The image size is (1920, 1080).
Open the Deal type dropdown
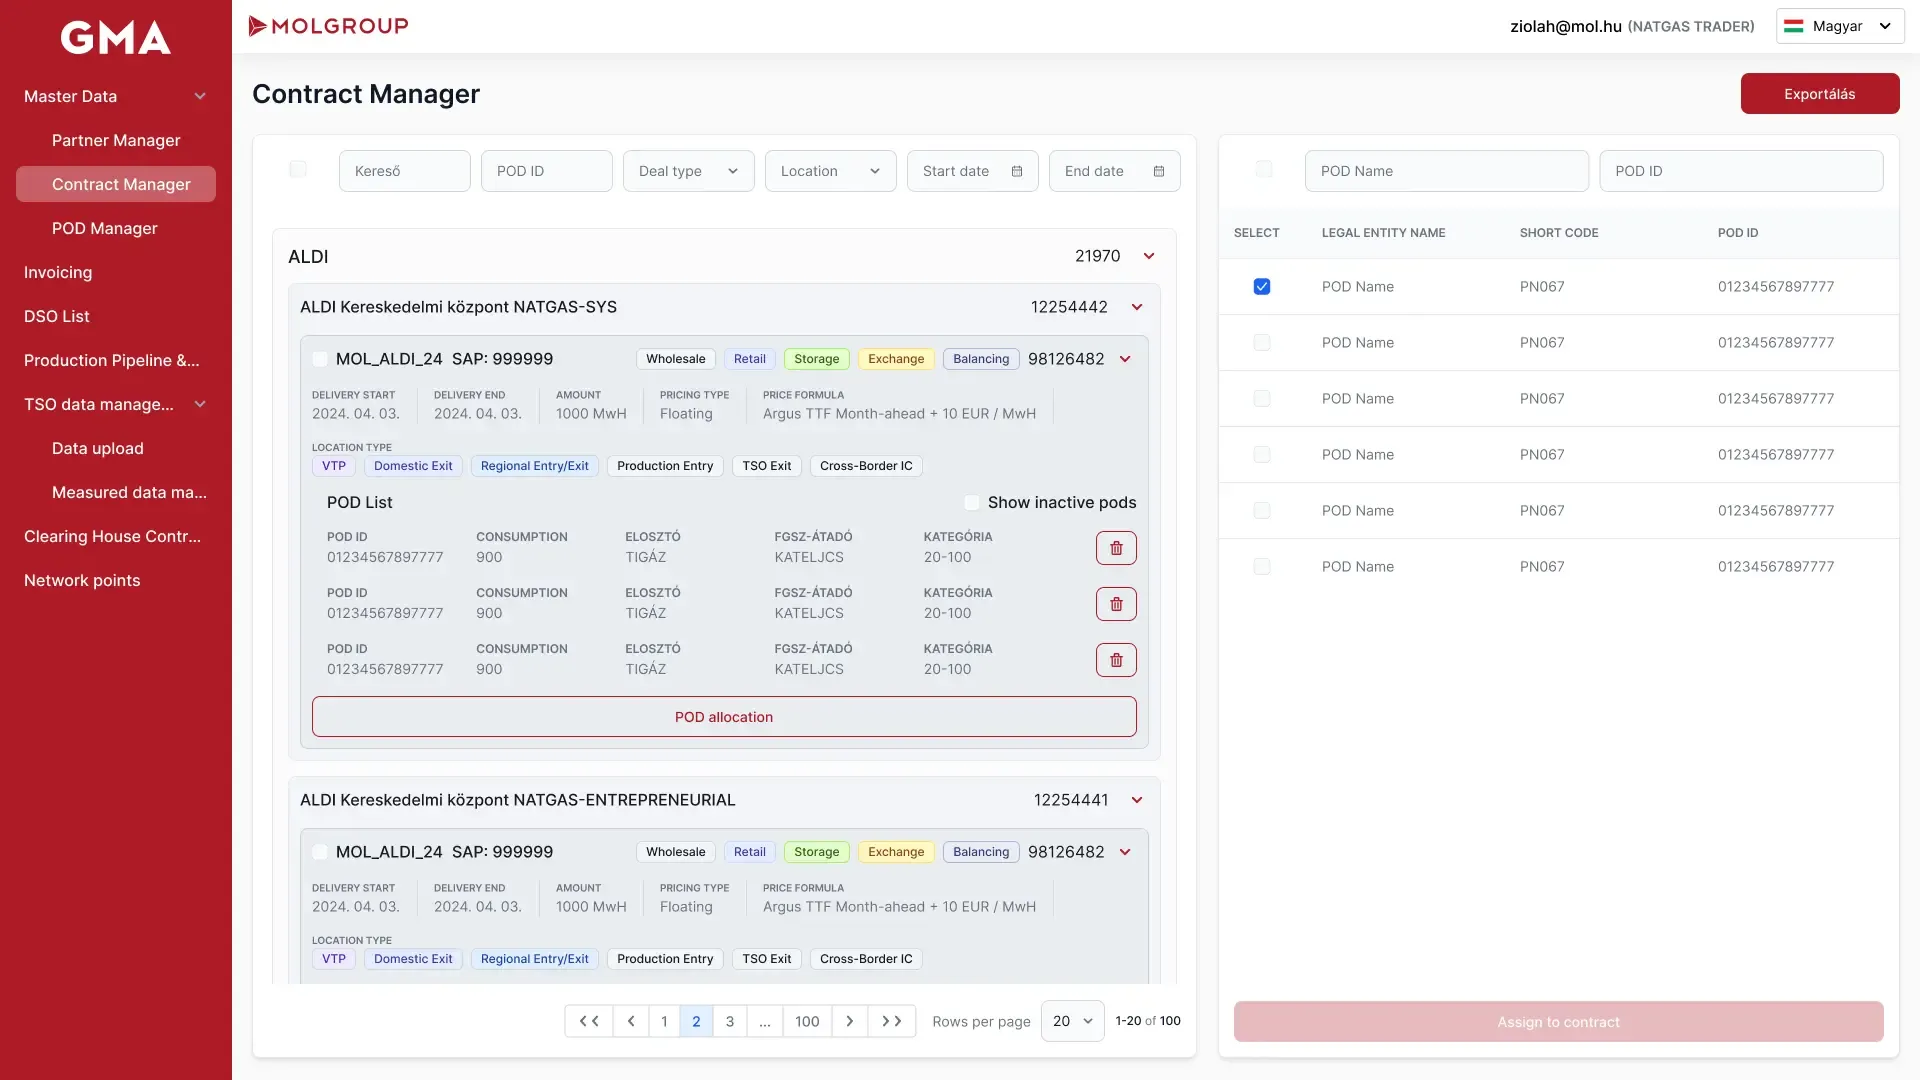pos(689,171)
